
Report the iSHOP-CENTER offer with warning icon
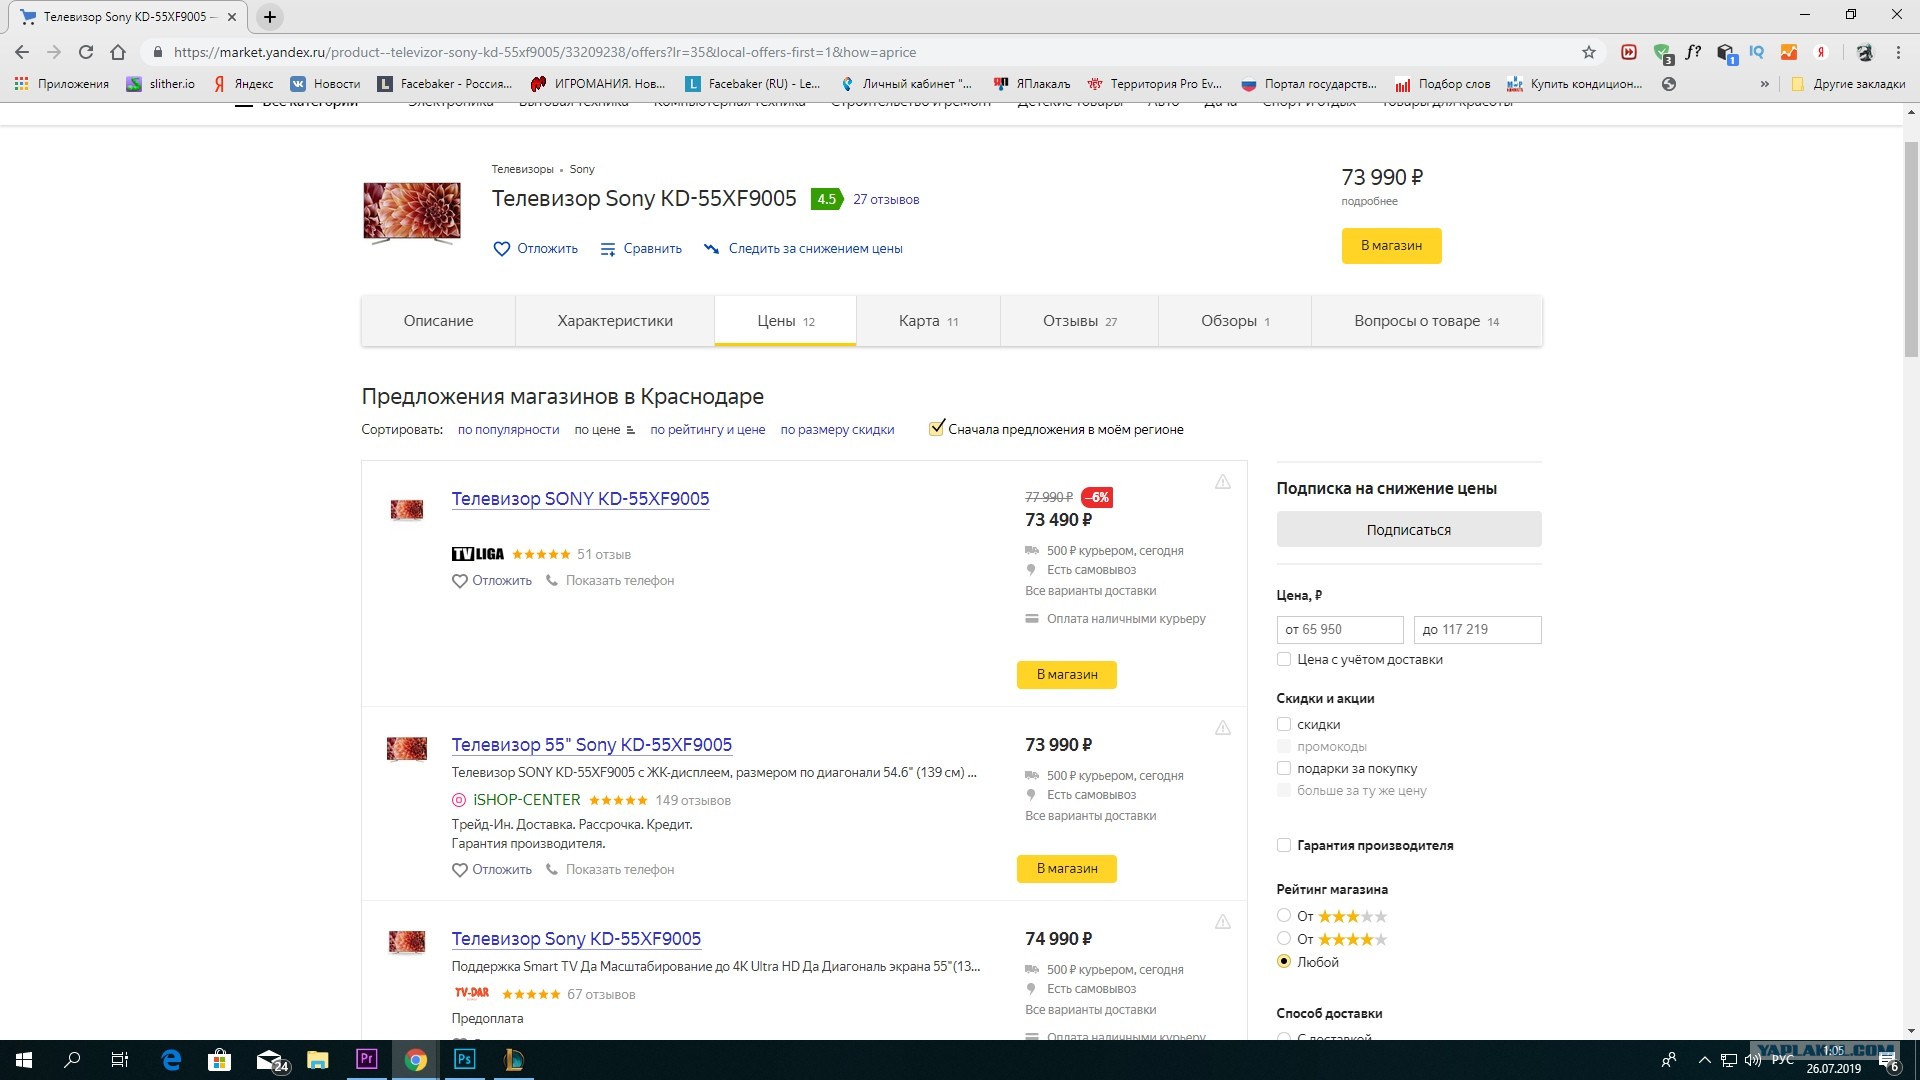tap(1222, 728)
